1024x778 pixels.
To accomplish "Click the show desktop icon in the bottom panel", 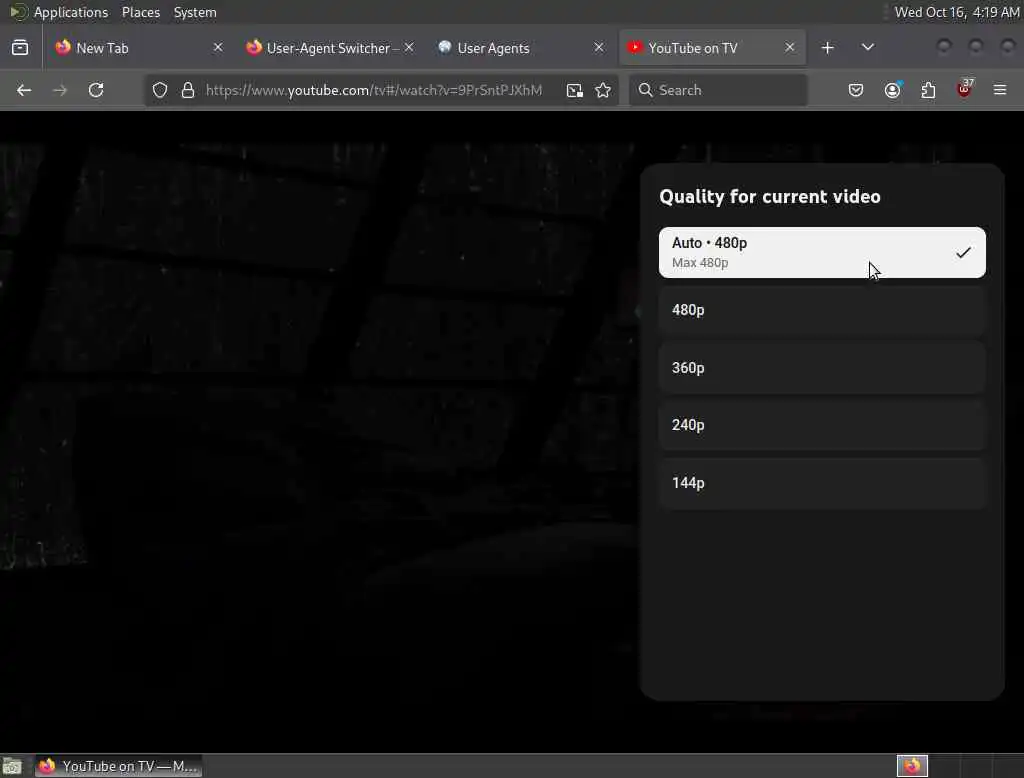I will point(12,766).
